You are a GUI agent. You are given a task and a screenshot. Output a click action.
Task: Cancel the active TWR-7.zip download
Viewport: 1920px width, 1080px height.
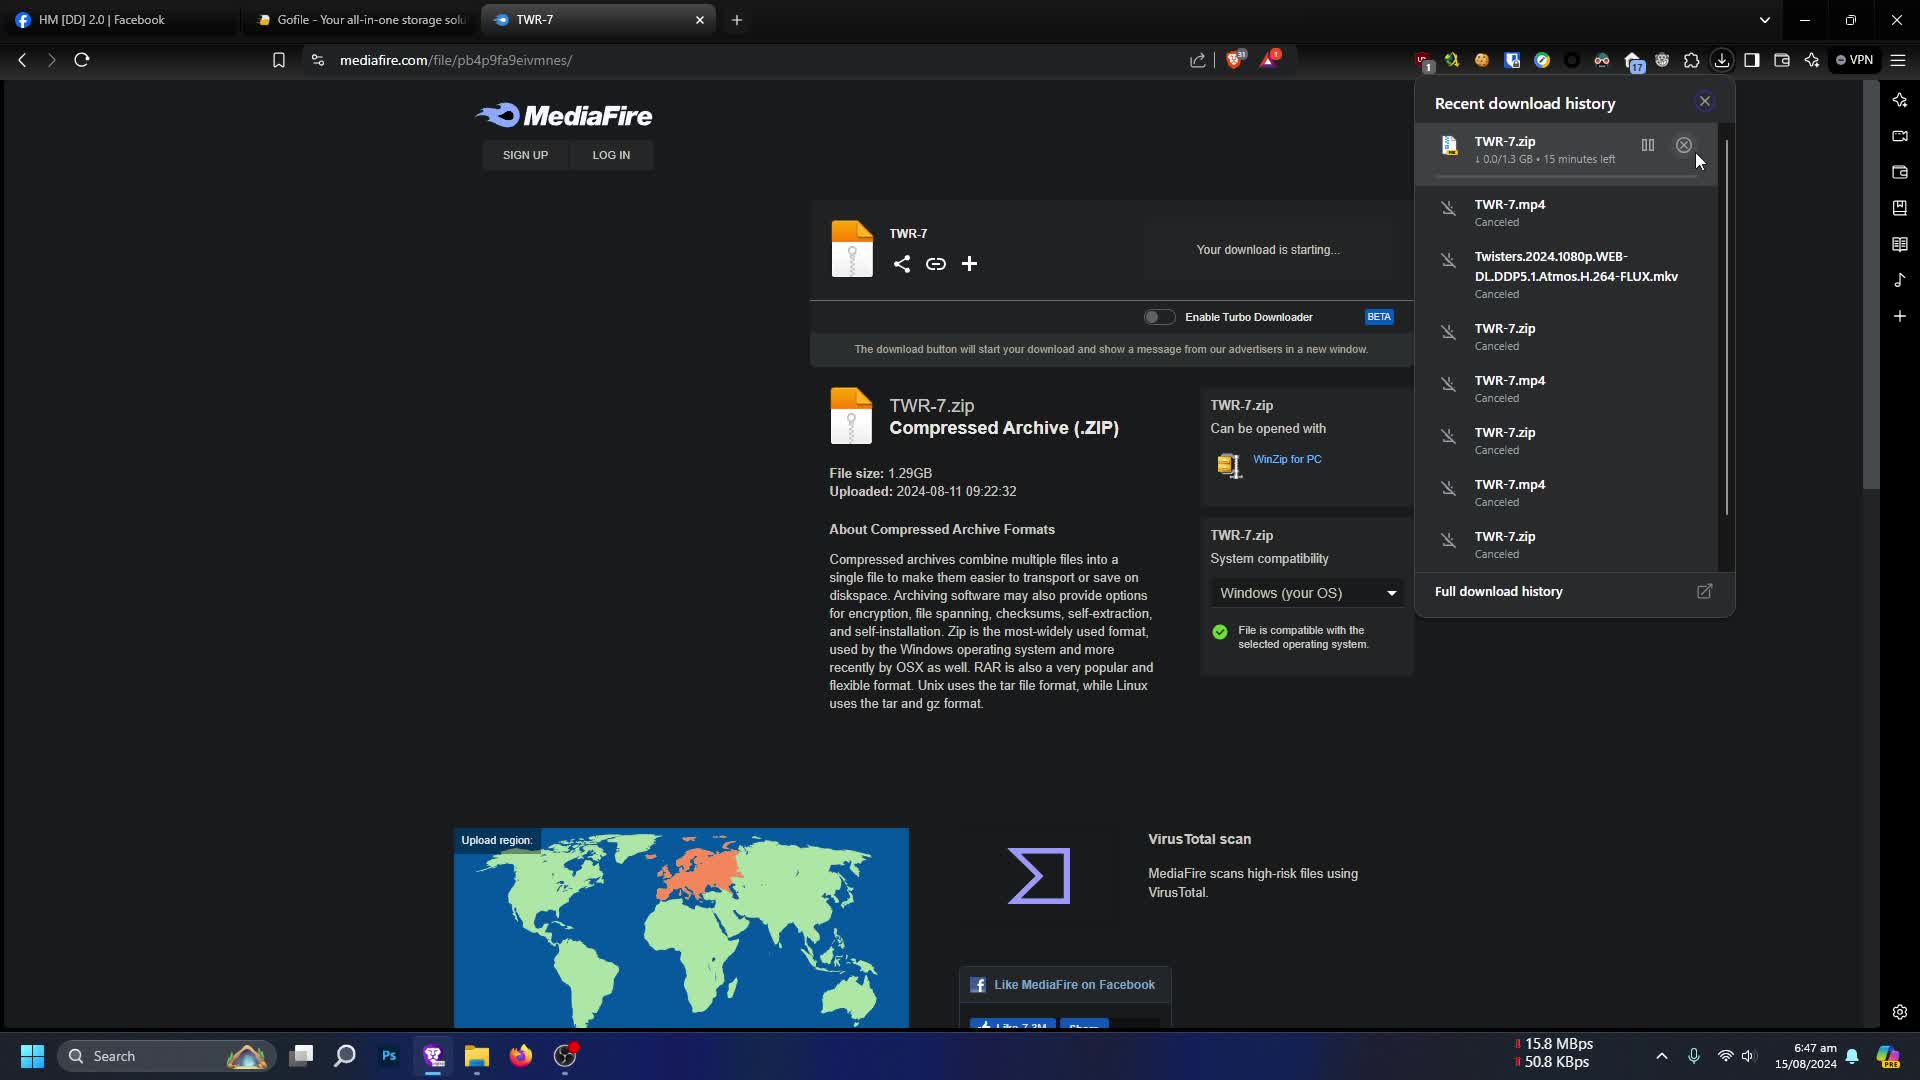[1684, 145]
